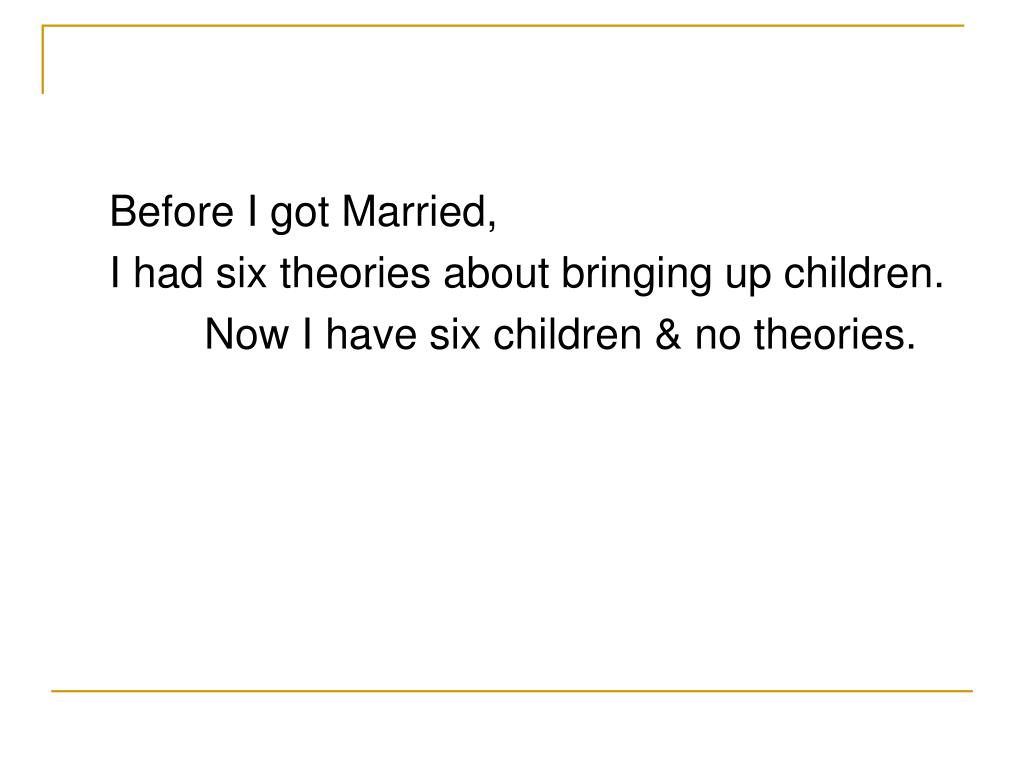
Task: Click the word "Married," on the slide
Action: click(x=419, y=212)
